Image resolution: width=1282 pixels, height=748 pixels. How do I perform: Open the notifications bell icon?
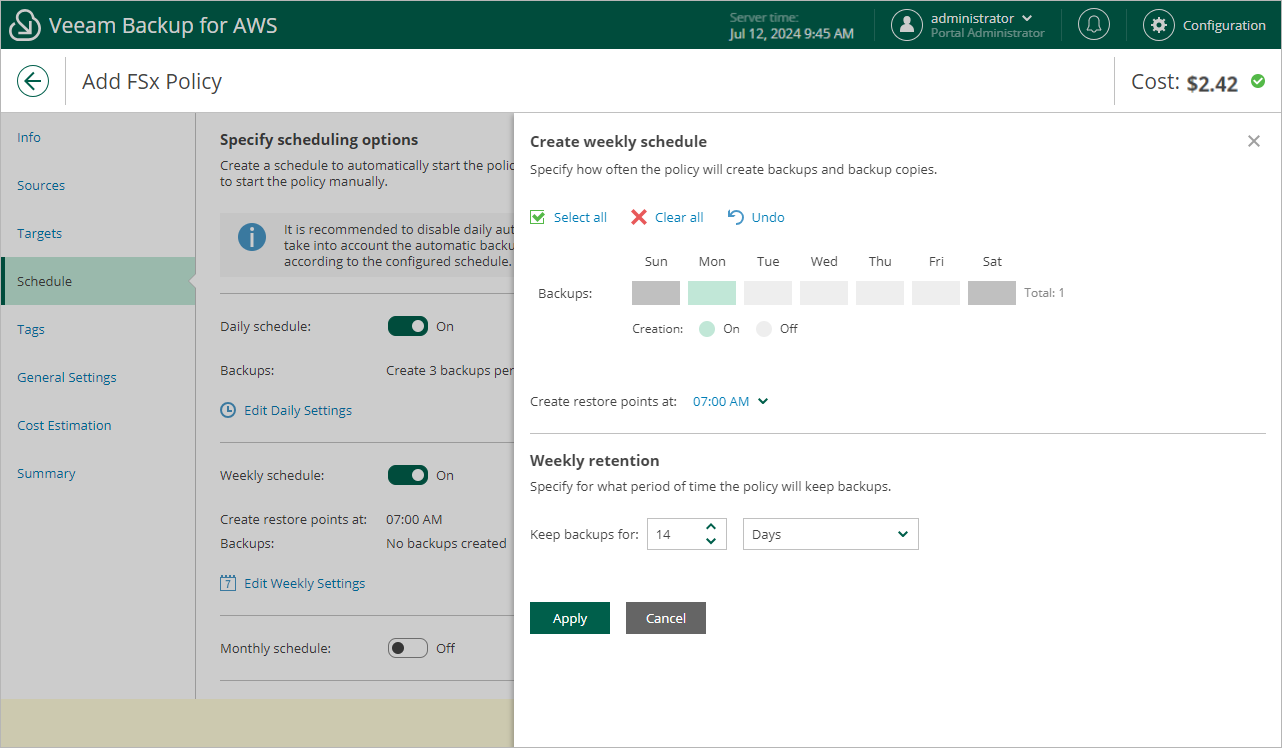(1094, 25)
